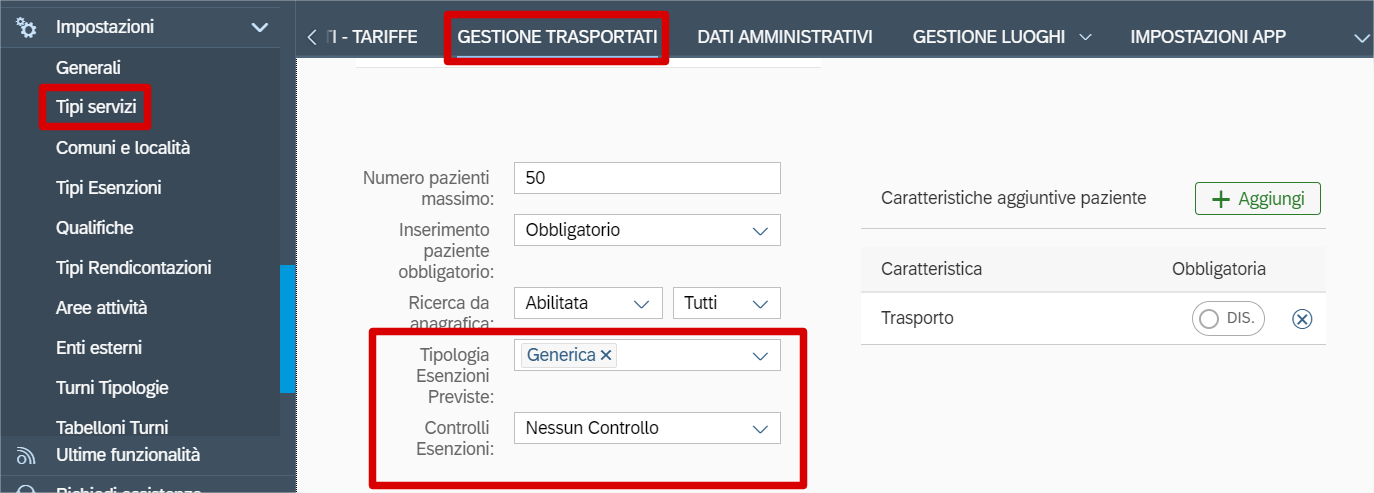Image resolution: width=1374 pixels, height=493 pixels.
Task: Click the Ultime funzionalità feed icon
Action: pos(27,456)
